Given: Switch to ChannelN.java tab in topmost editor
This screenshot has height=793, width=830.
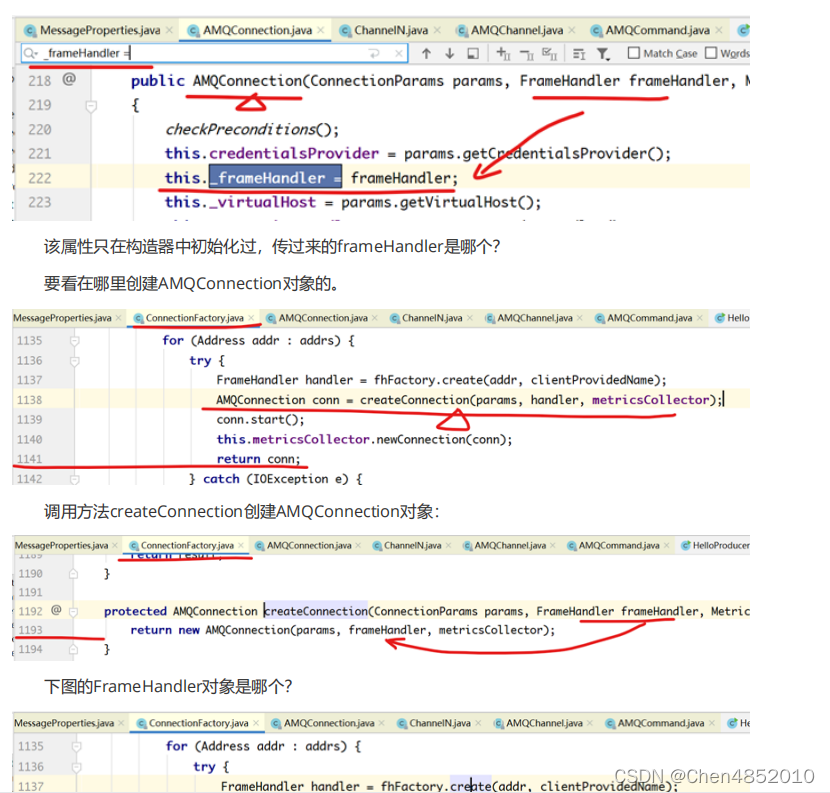Looking at the screenshot, I should pyautogui.click(x=391, y=30).
